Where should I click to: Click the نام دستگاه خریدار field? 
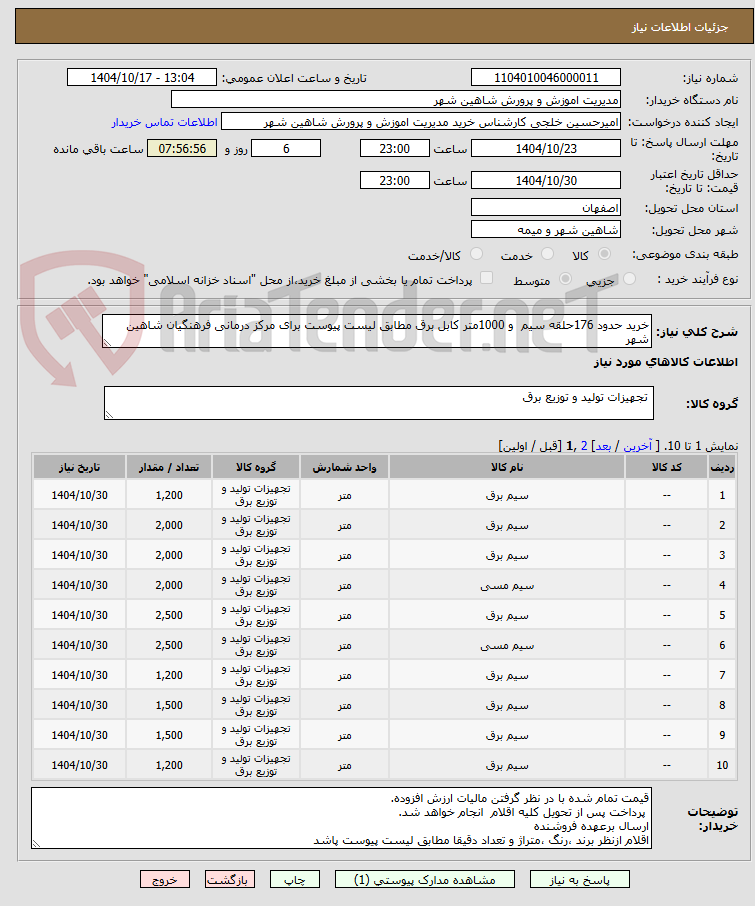tap(396, 99)
